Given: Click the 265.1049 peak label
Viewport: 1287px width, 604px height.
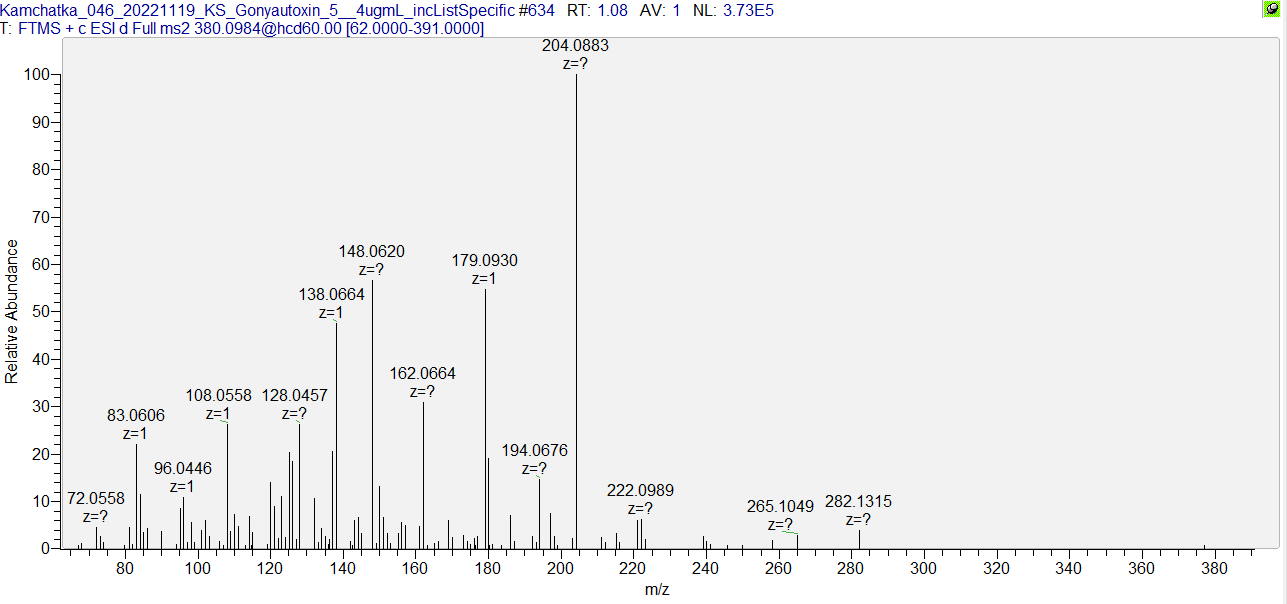Looking at the screenshot, I should (x=780, y=506).
